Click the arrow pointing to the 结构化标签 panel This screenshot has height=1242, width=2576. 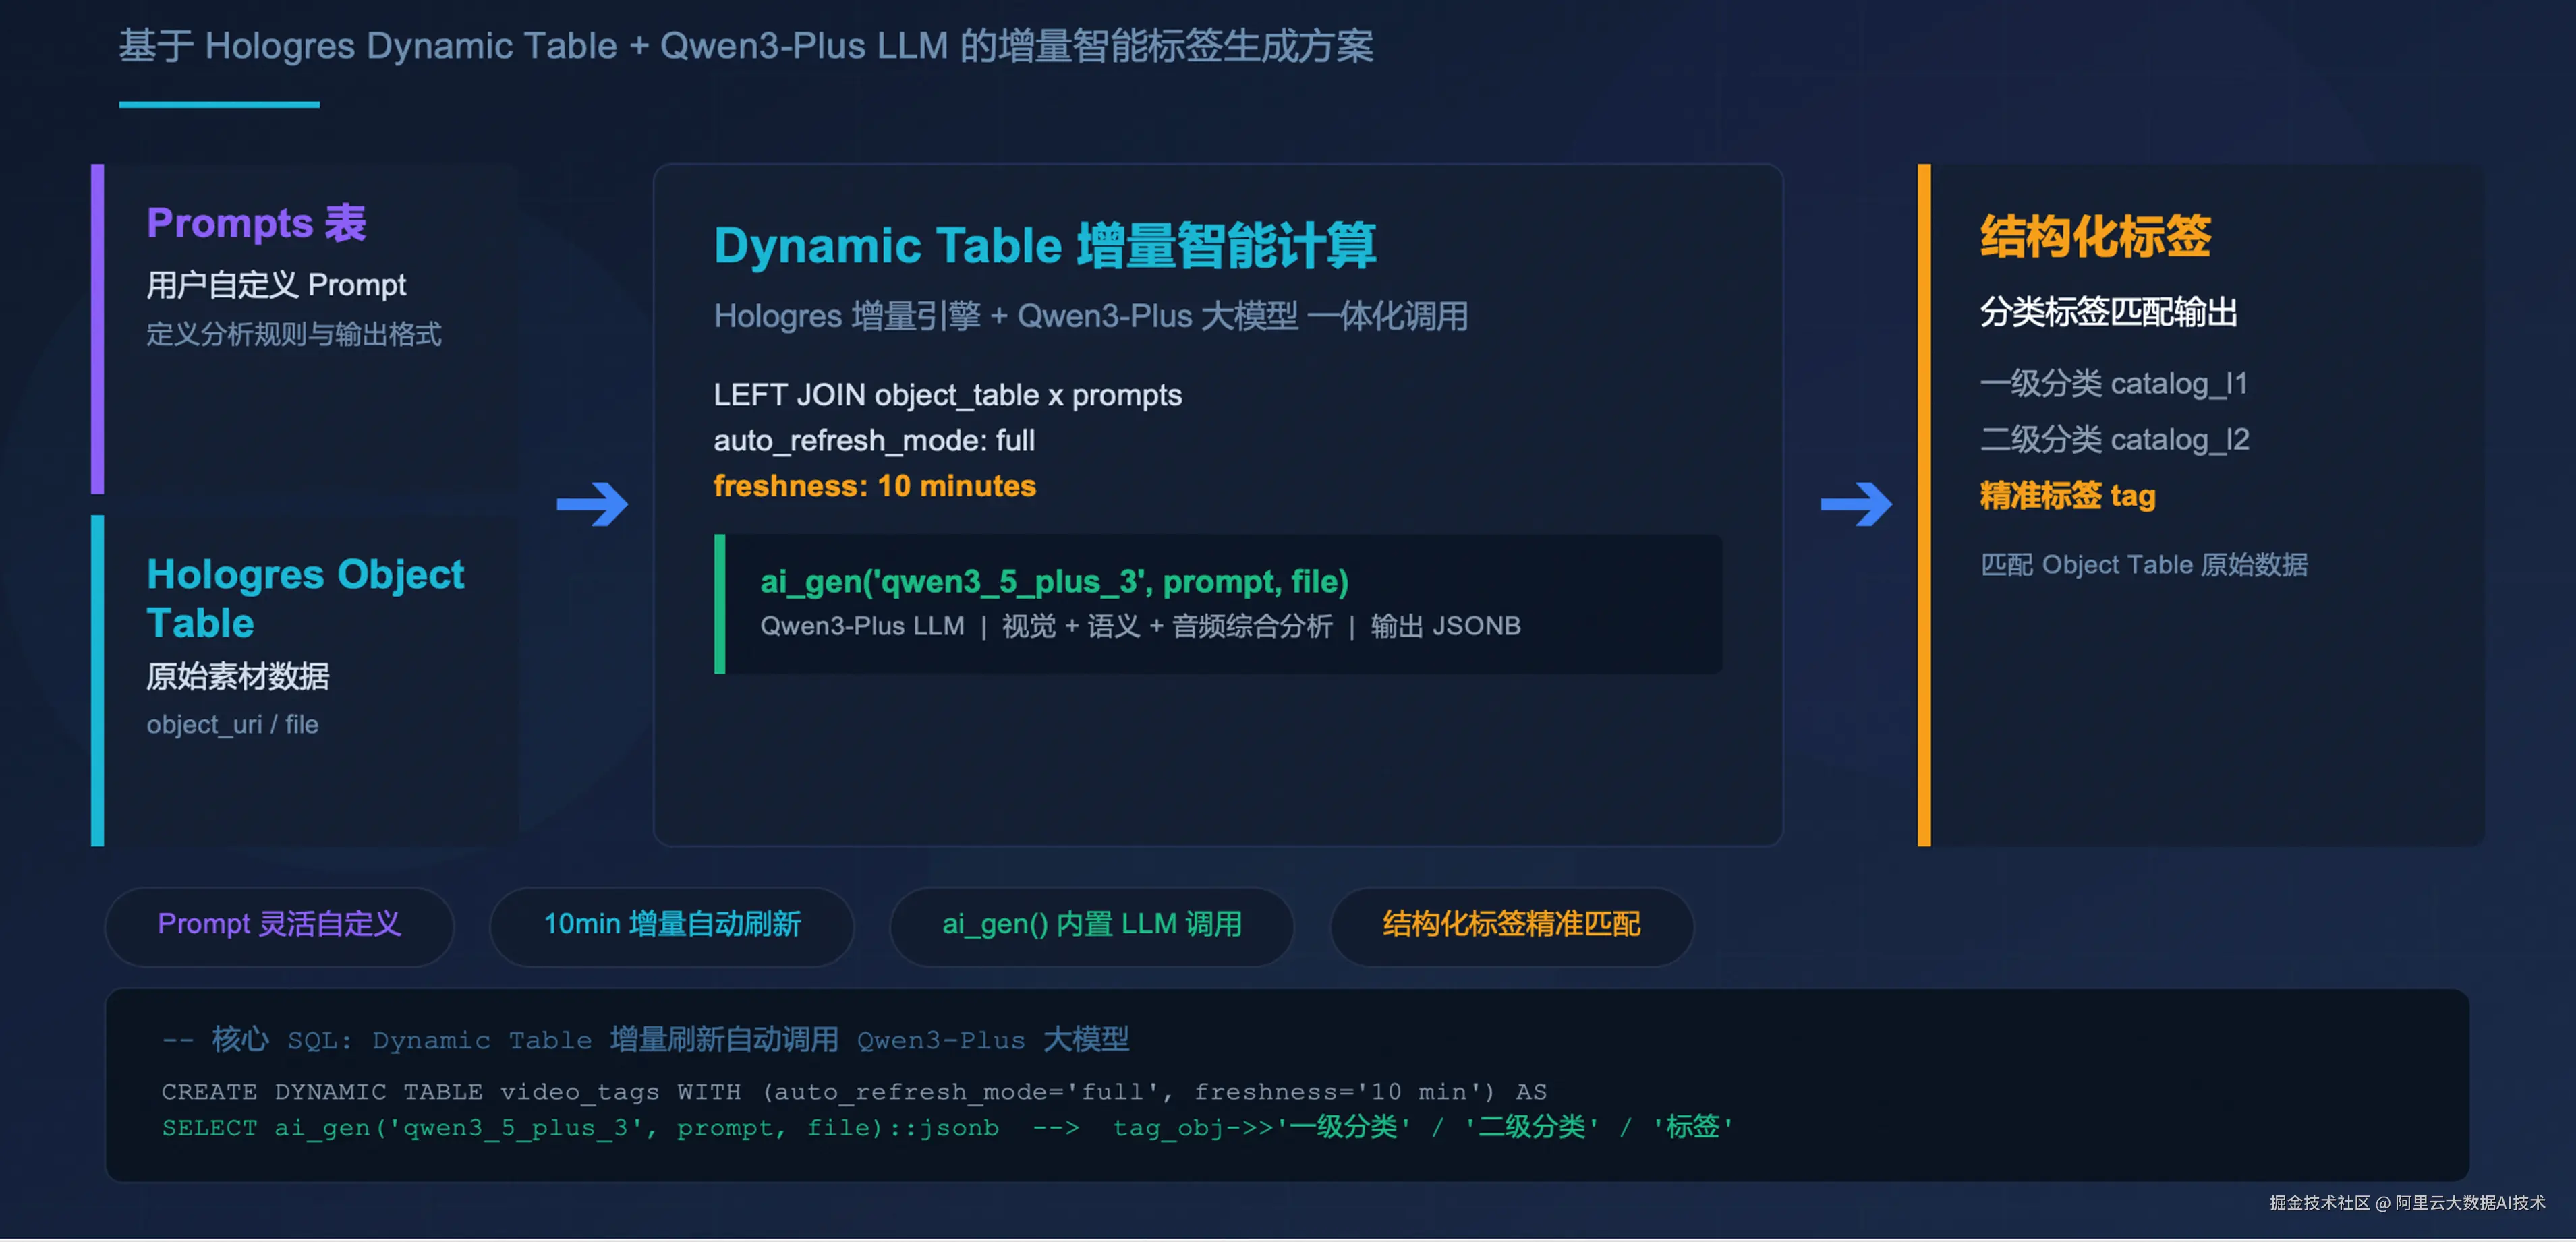point(1856,504)
